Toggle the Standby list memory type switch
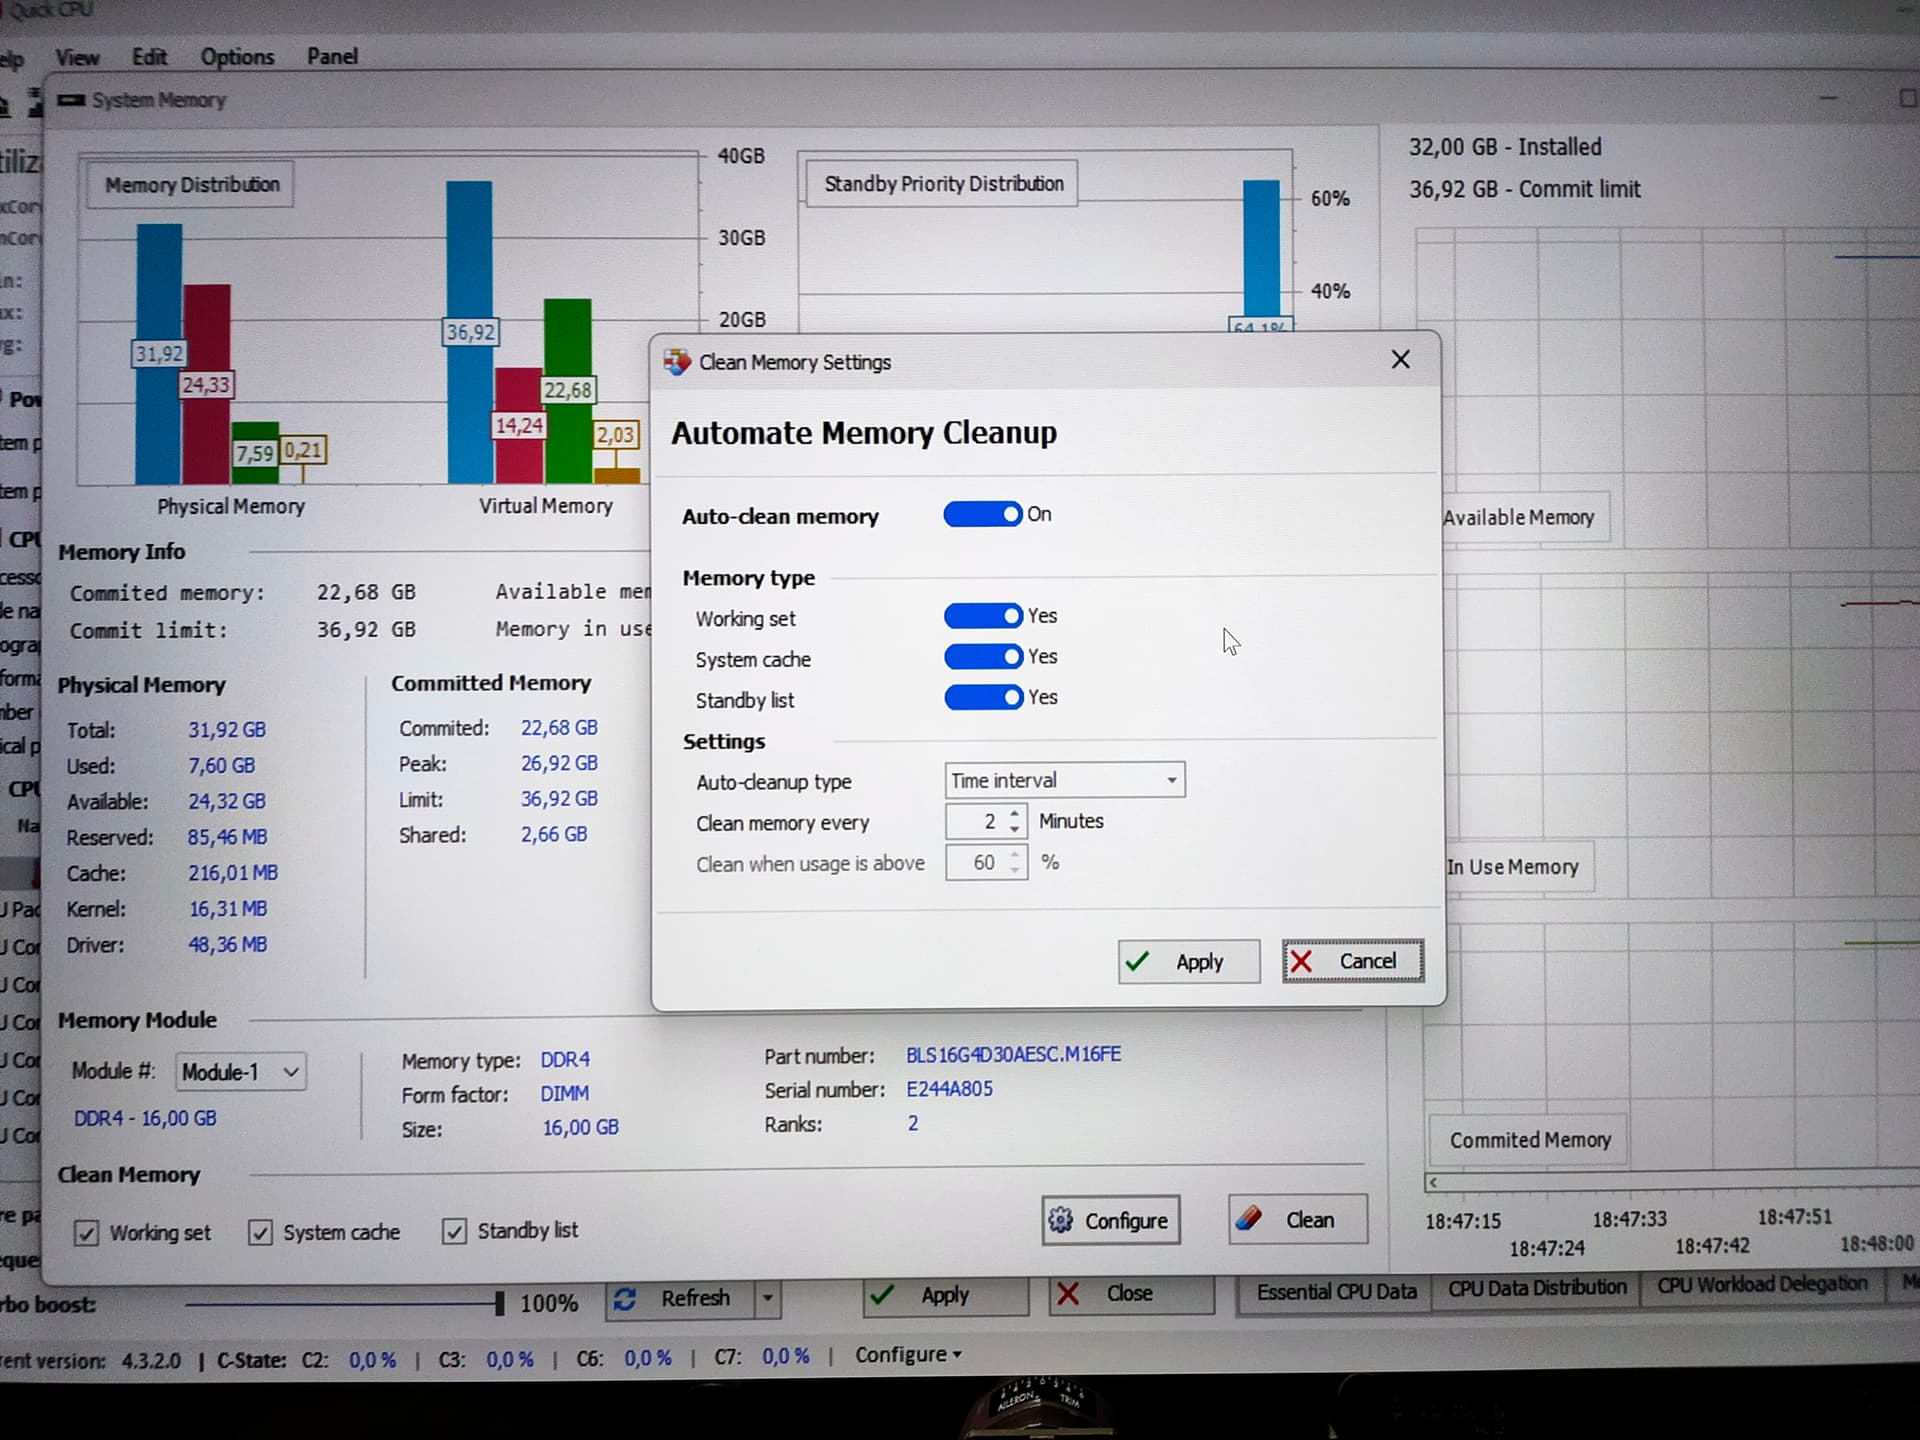The height and width of the screenshot is (1440, 1920). (983, 697)
